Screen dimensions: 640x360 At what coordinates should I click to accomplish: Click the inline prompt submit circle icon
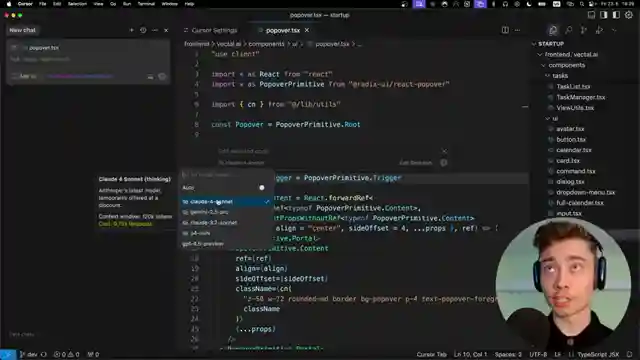(x=444, y=163)
